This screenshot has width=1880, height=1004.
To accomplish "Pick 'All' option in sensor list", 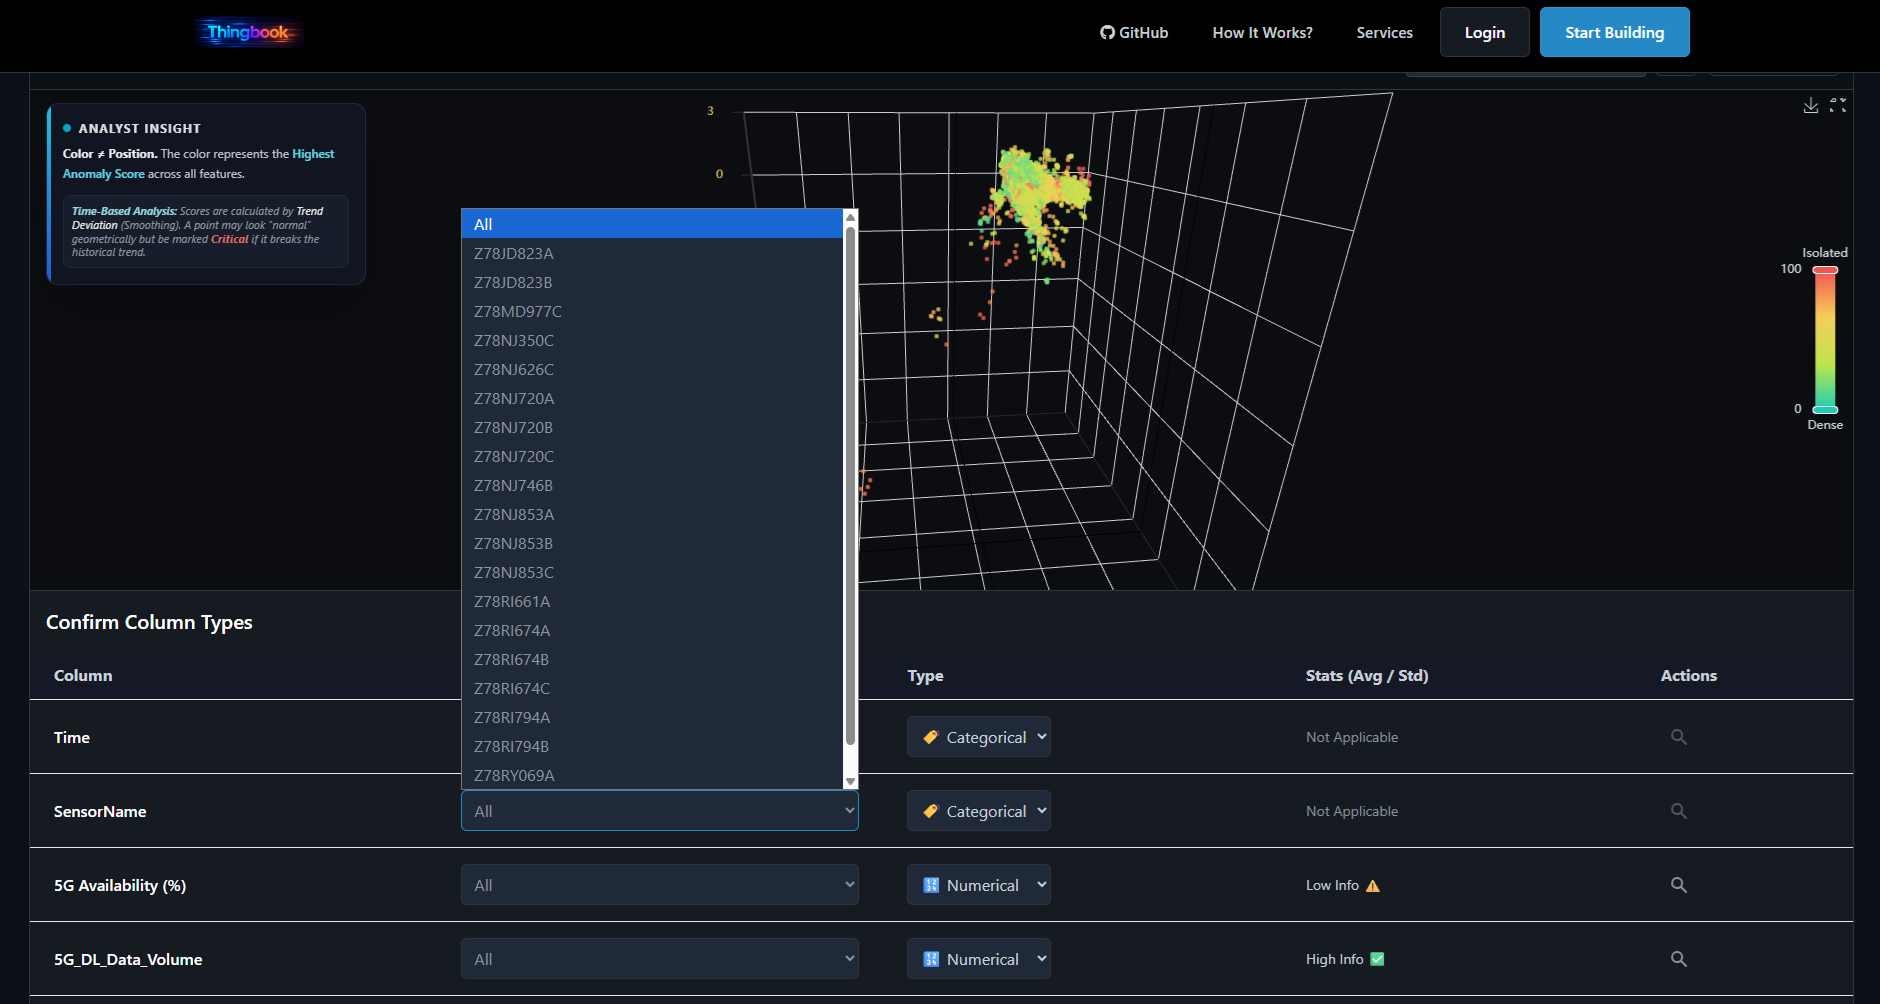I will pos(483,224).
